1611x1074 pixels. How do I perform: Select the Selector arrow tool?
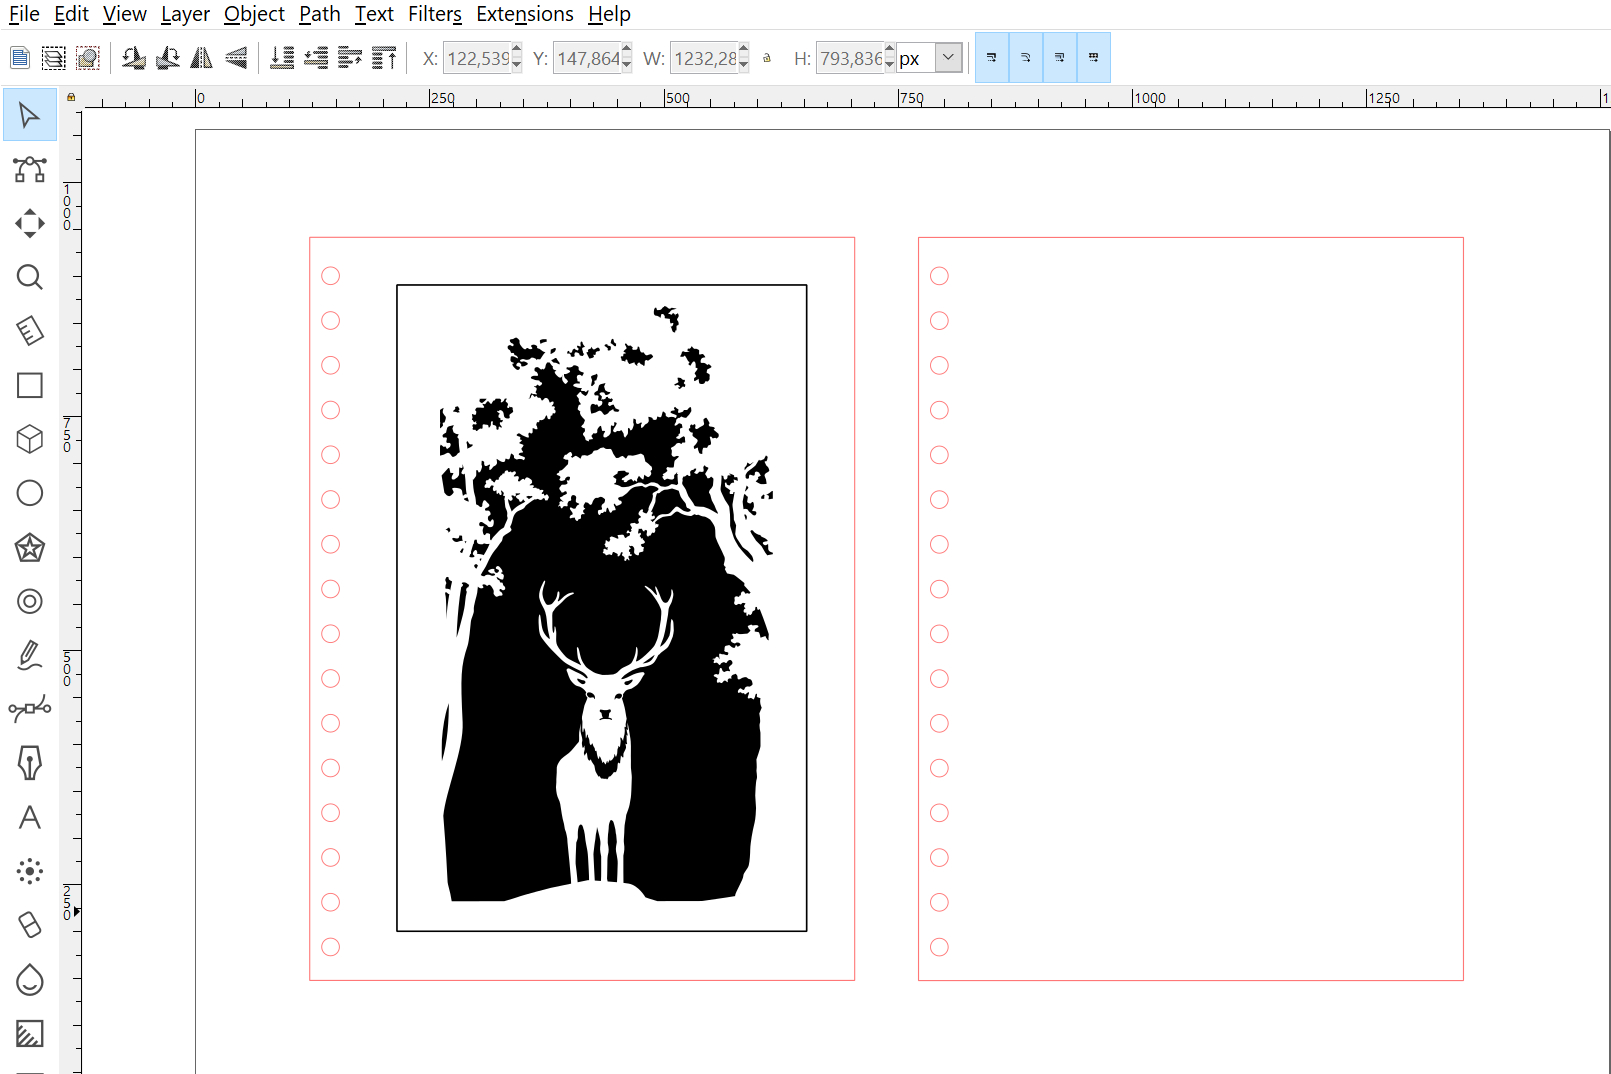pos(29,115)
